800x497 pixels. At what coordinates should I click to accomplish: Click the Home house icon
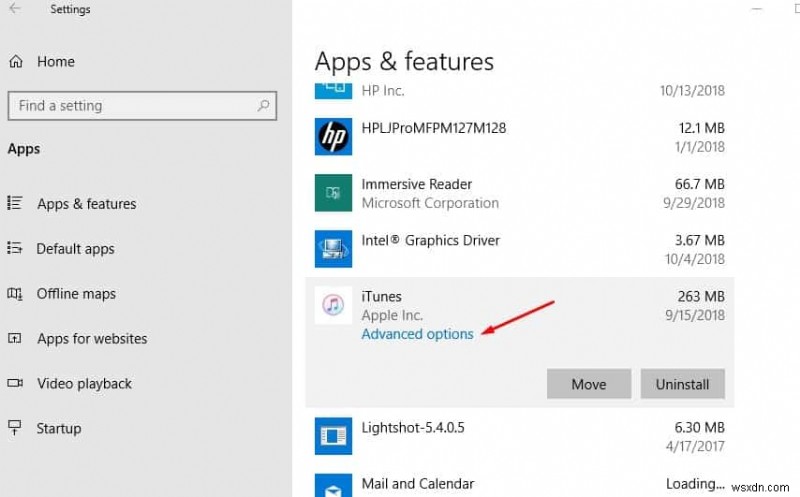pyautogui.click(x=16, y=62)
